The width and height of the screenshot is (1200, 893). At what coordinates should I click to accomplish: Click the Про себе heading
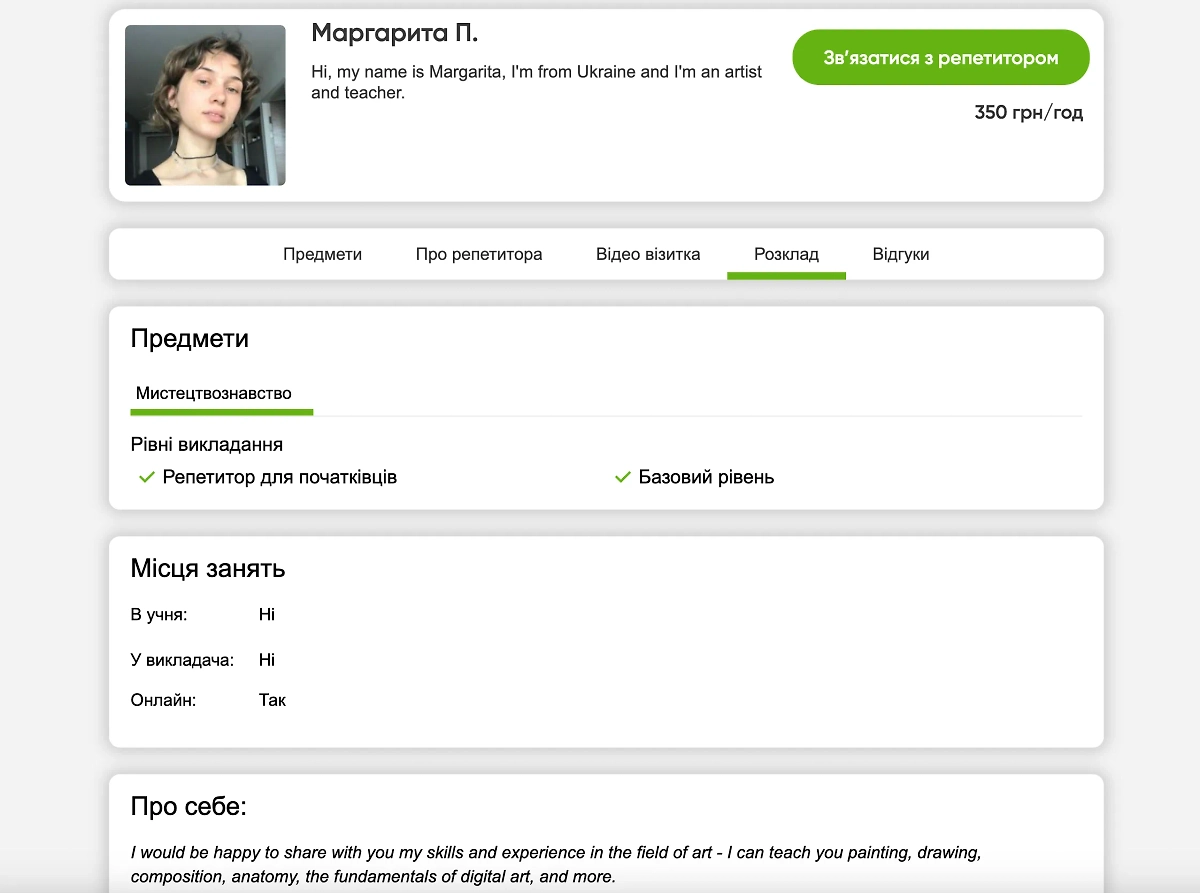click(x=188, y=807)
